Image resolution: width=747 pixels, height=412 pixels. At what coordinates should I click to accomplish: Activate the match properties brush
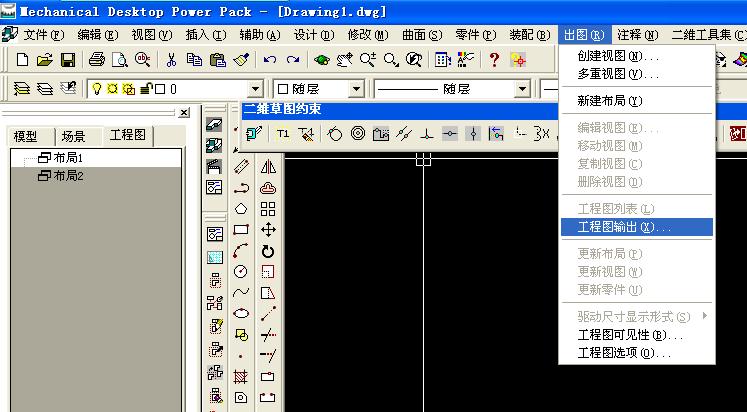coord(242,60)
